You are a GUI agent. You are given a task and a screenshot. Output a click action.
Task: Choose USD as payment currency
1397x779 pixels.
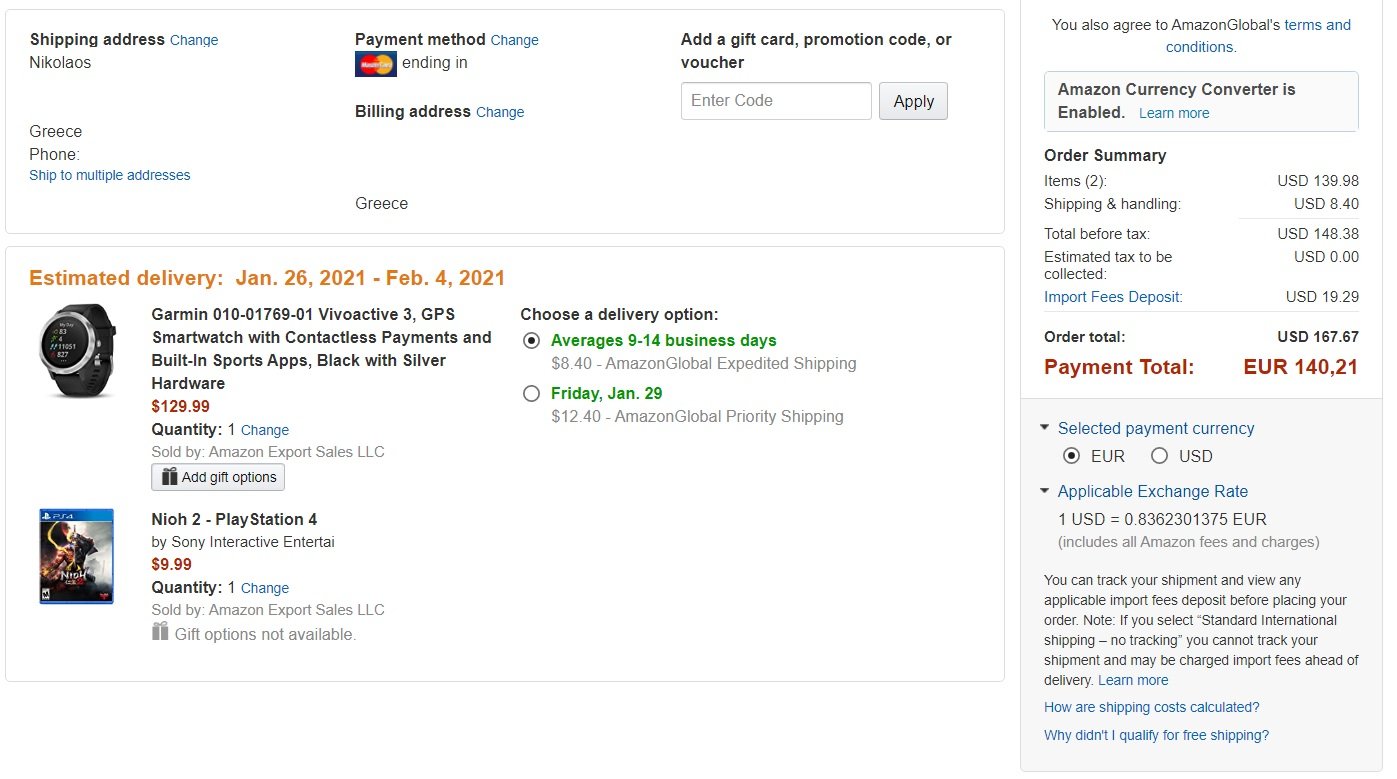[1160, 456]
